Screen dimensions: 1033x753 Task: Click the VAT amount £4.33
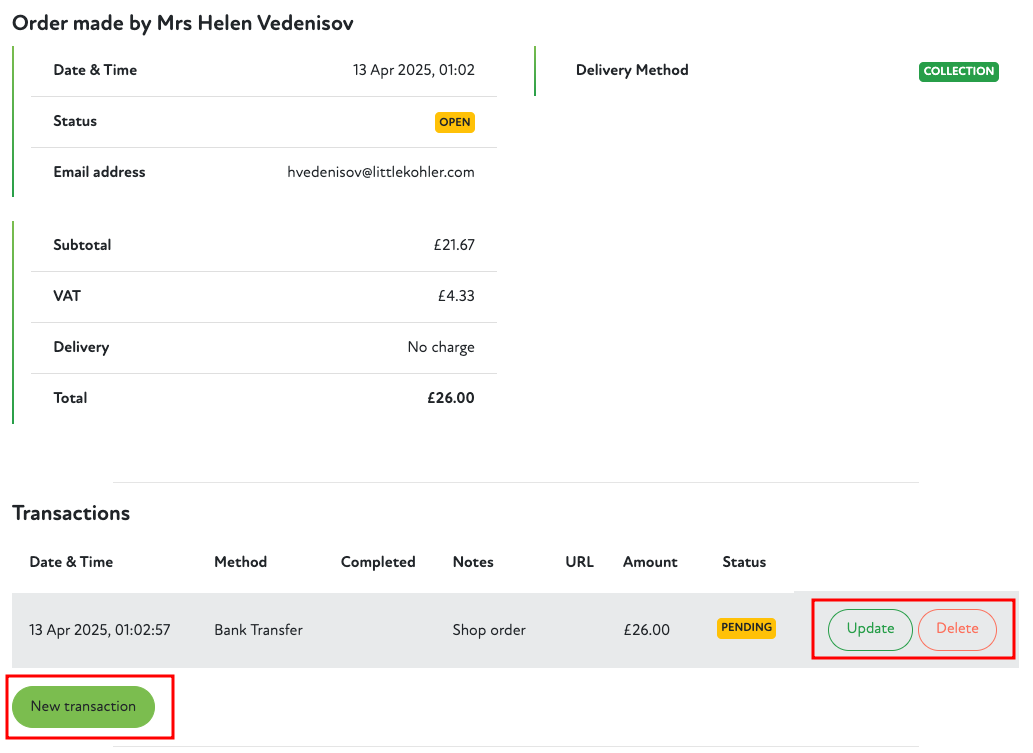(456, 296)
